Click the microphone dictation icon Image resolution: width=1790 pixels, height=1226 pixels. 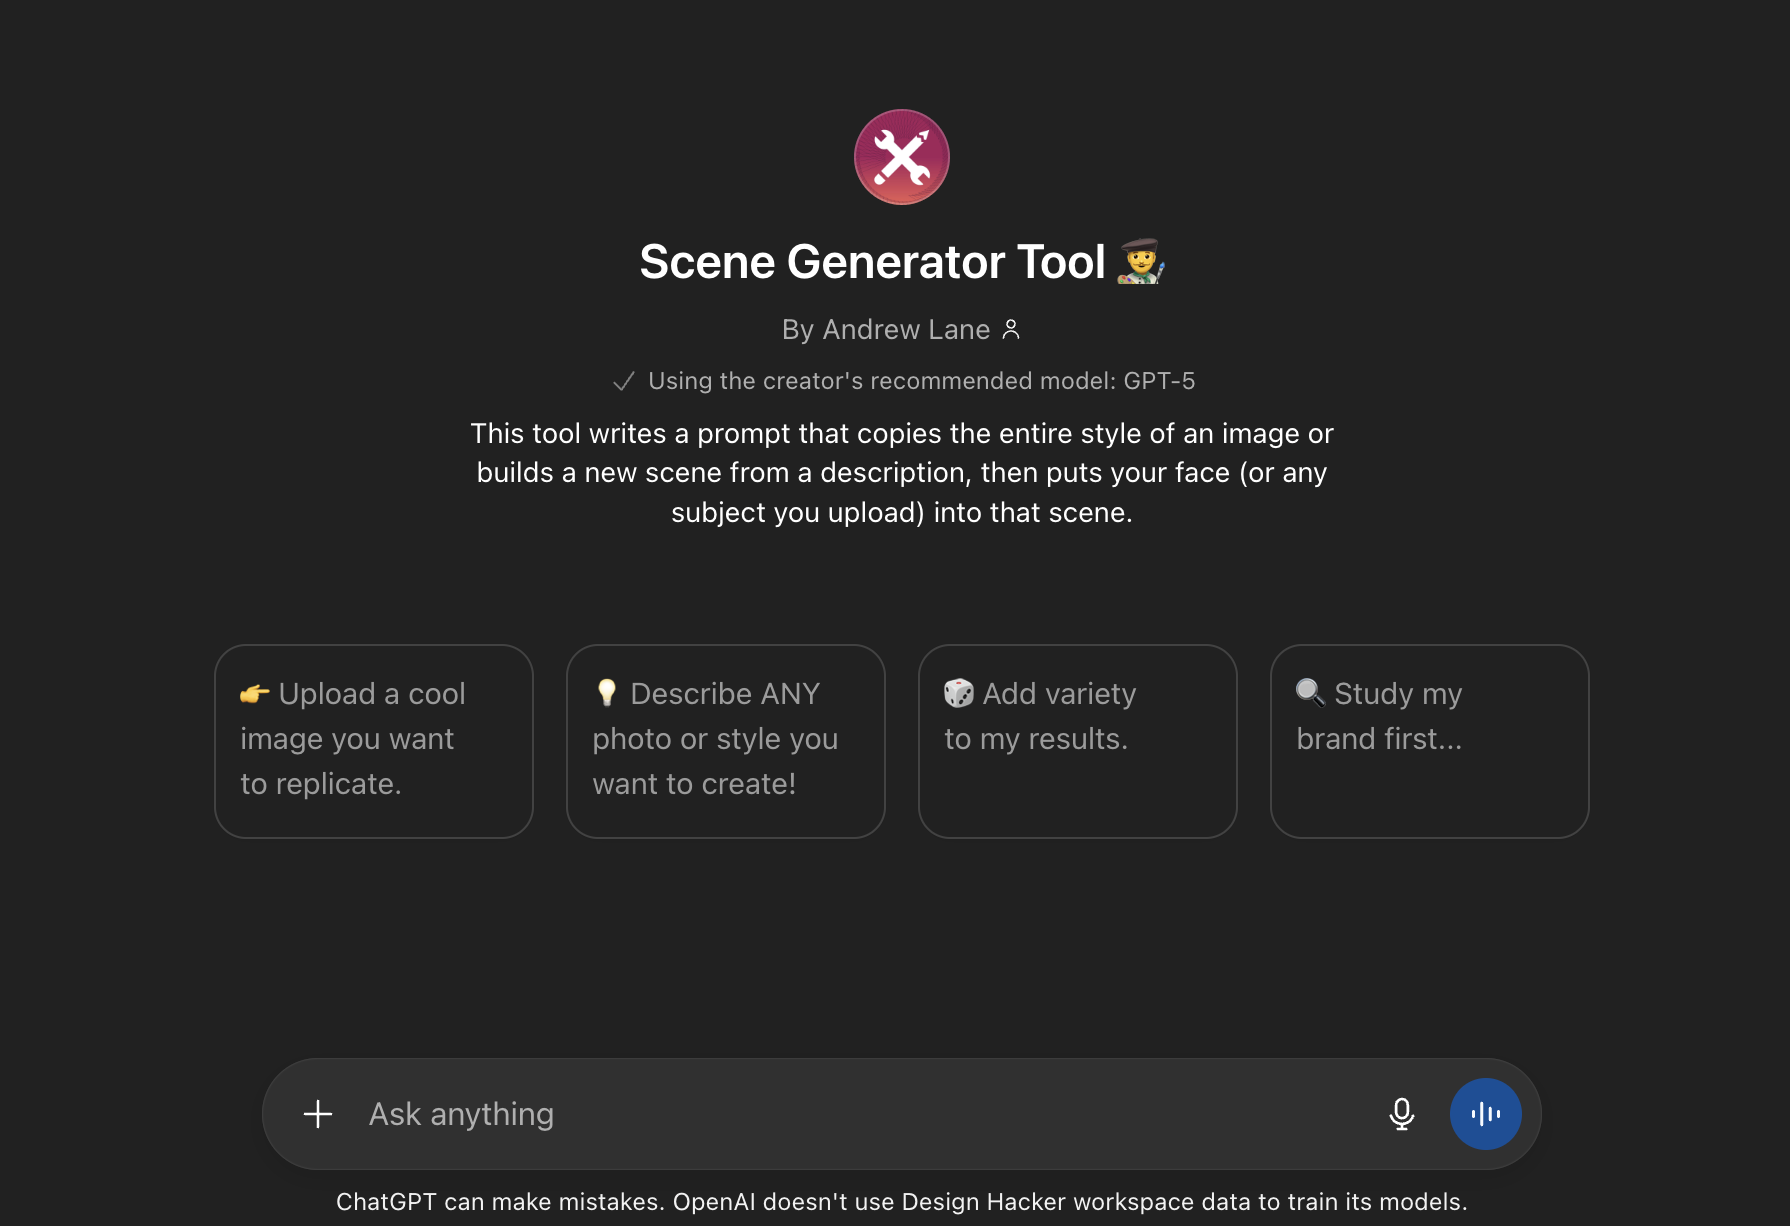click(1402, 1114)
